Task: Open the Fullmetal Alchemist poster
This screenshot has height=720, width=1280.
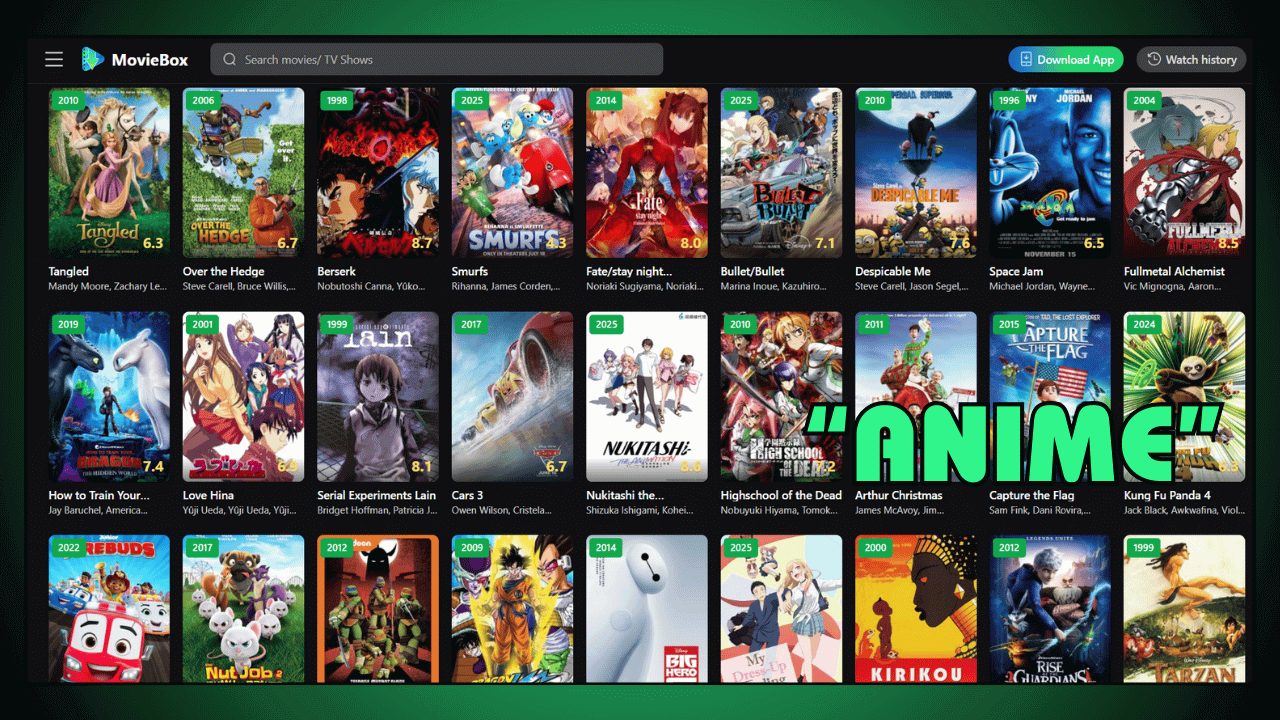Action: pyautogui.click(x=1184, y=173)
